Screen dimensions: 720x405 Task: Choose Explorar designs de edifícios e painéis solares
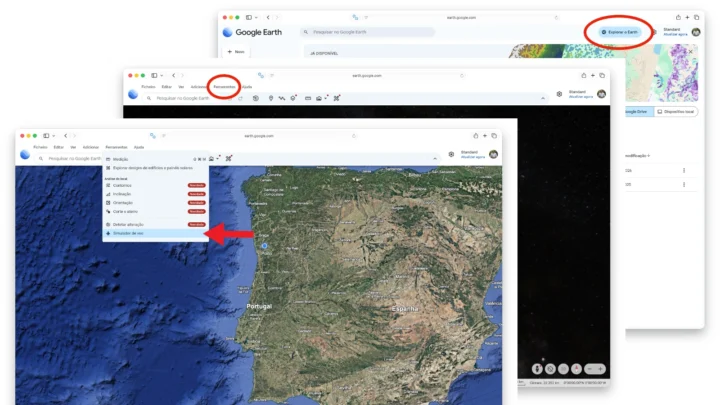tap(155, 168)
